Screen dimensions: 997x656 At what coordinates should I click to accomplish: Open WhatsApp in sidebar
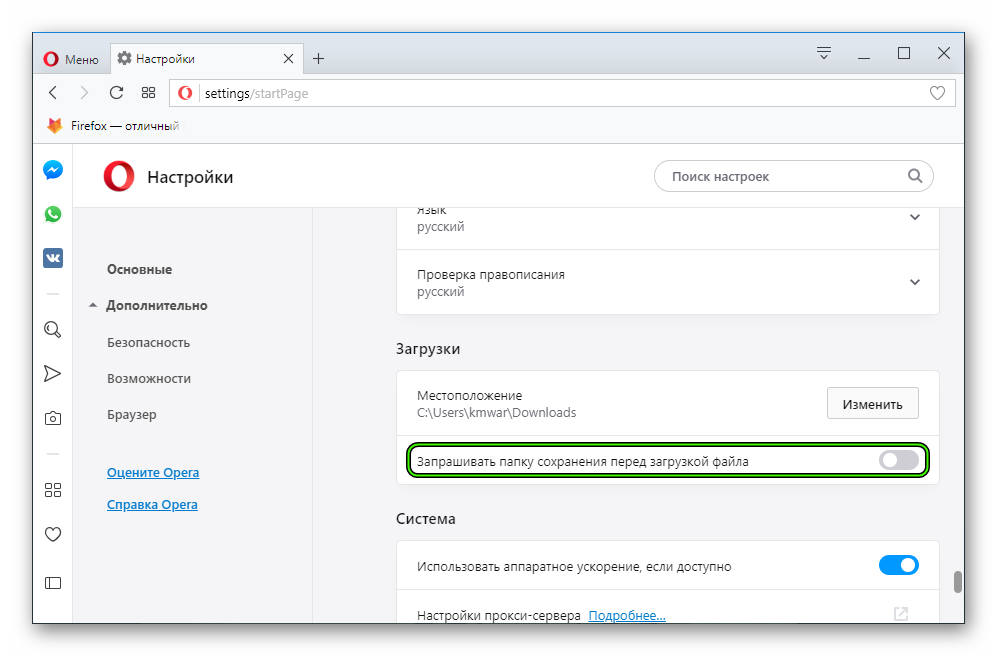(53, 214)
